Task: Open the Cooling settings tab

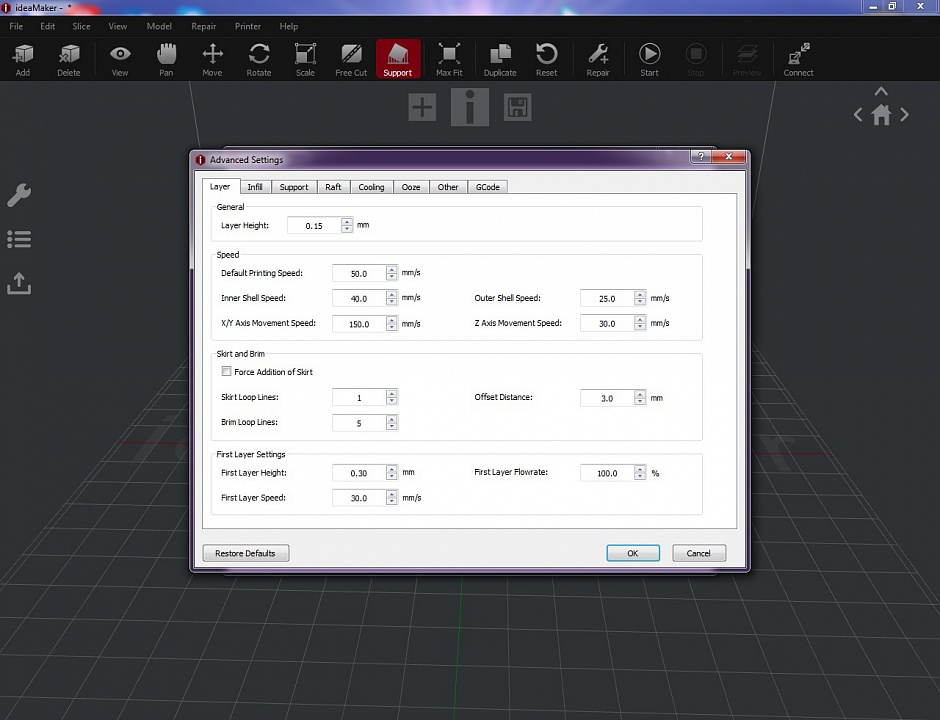Action: 371,187
